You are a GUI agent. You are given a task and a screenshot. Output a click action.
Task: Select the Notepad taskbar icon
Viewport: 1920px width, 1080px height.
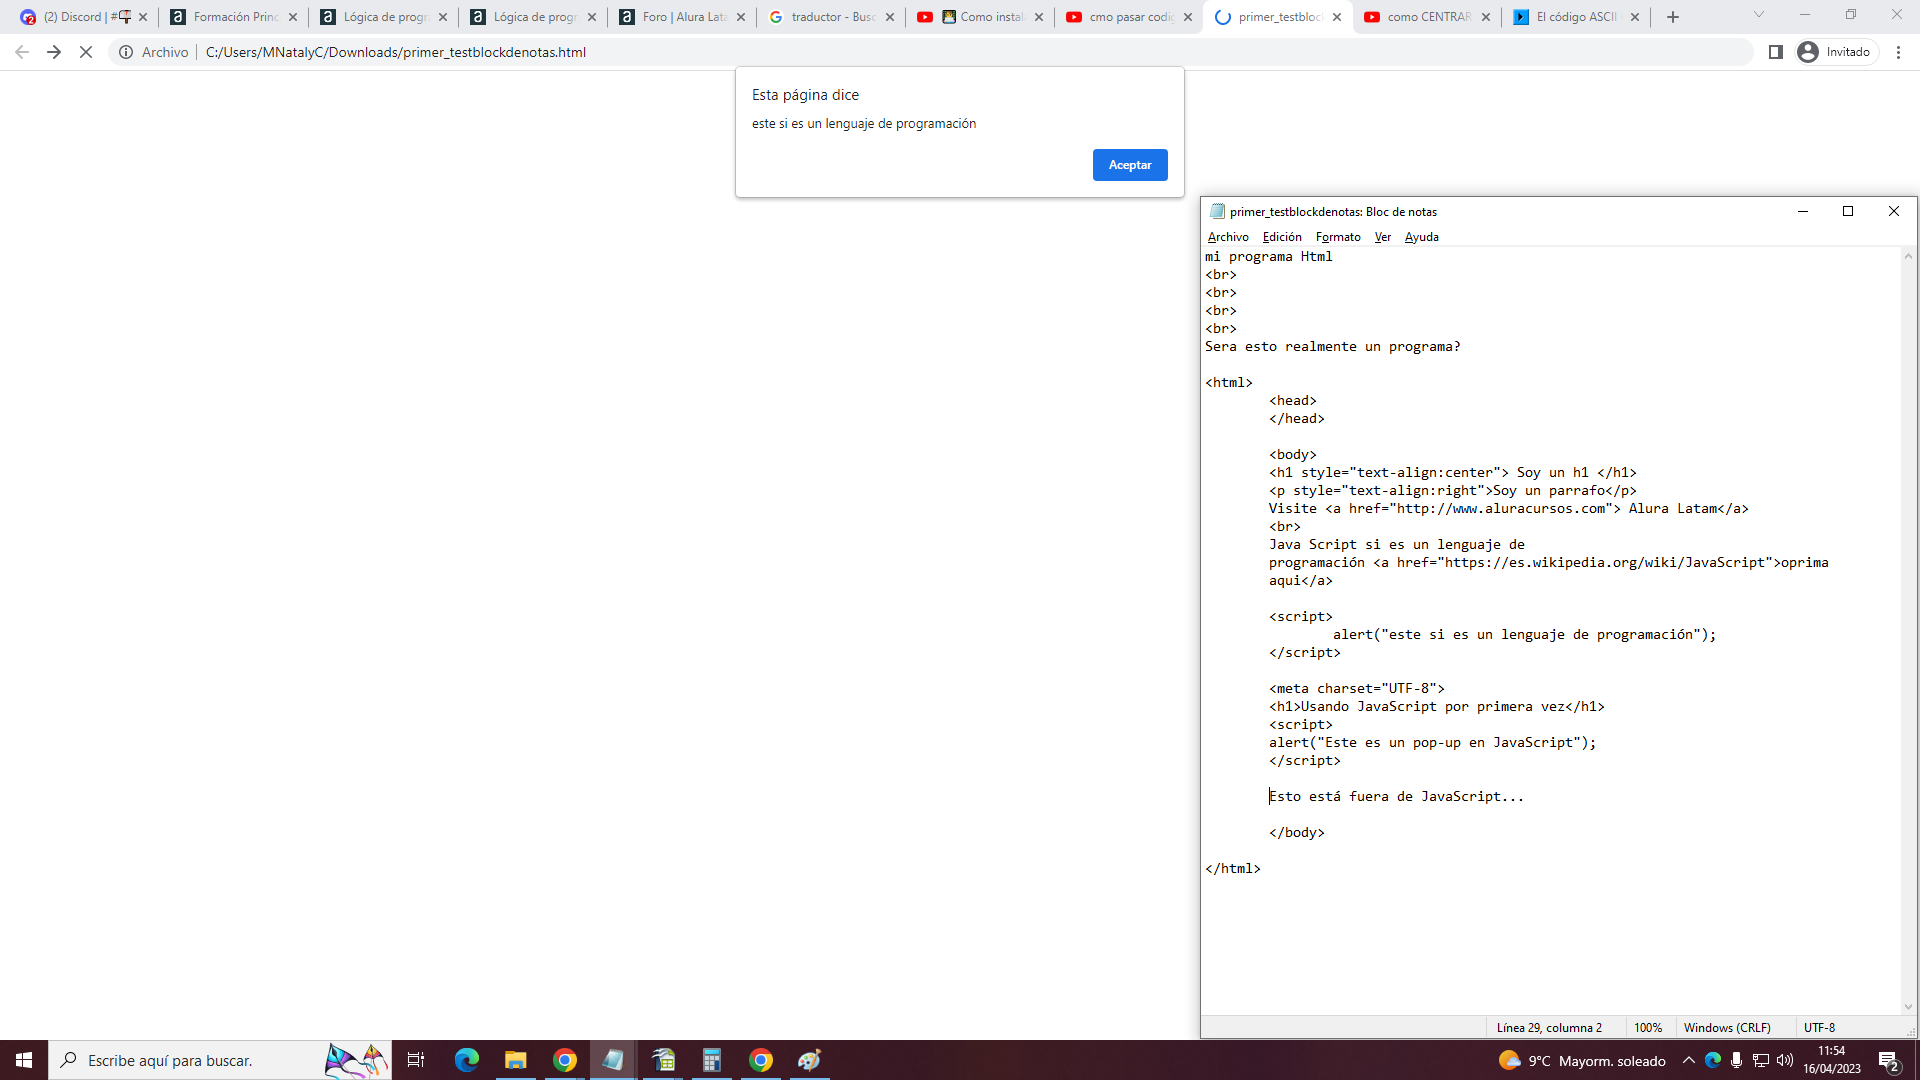[x=613, y=1060]
